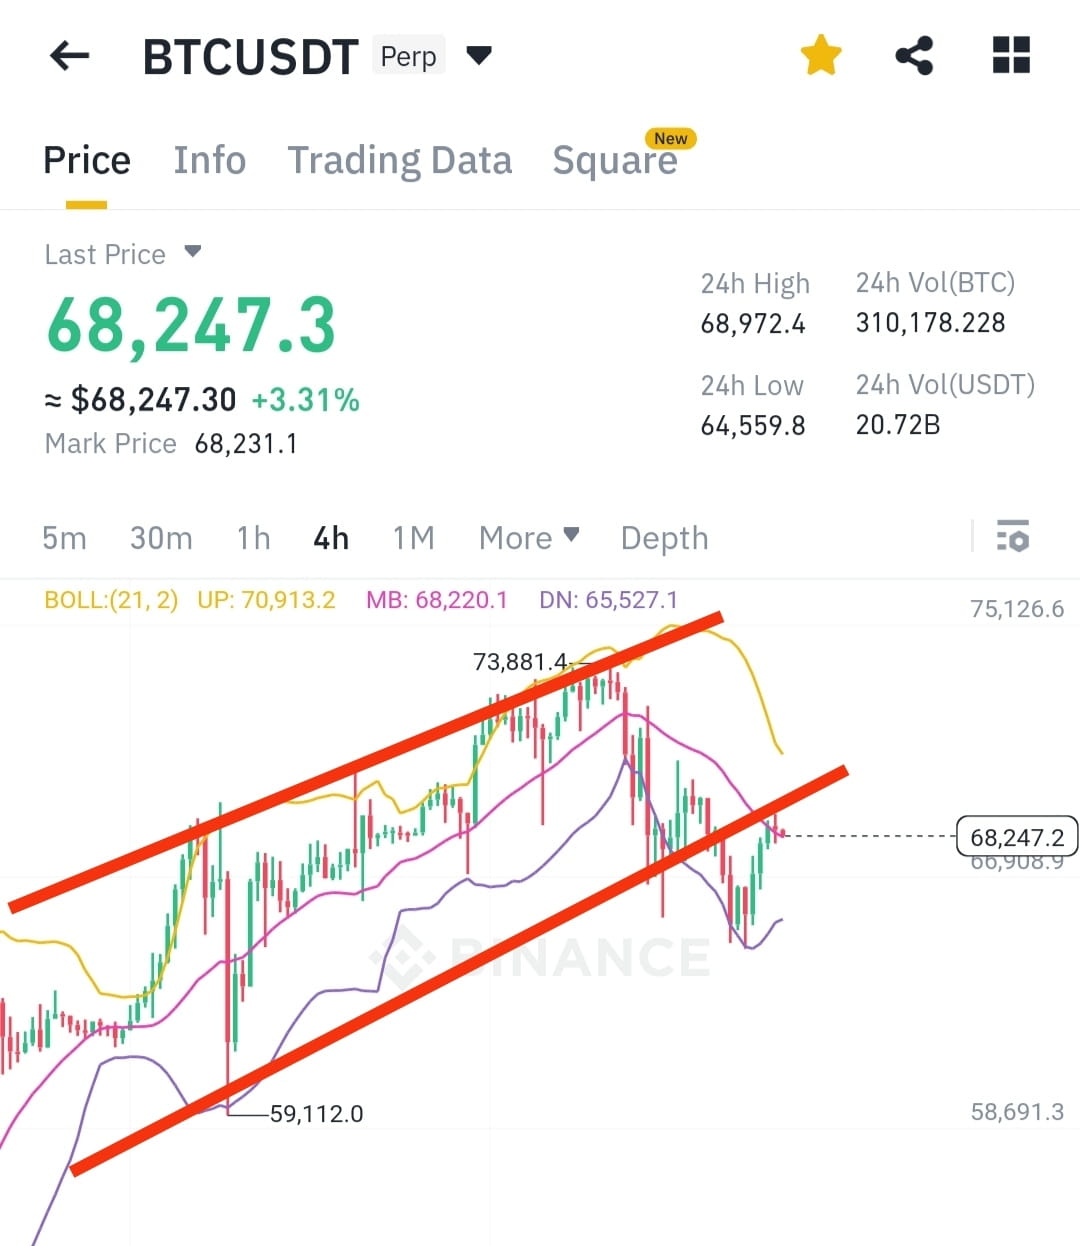1080x1246 pixels.
Task: Switch to the Info tab
Action: point(210,160)
